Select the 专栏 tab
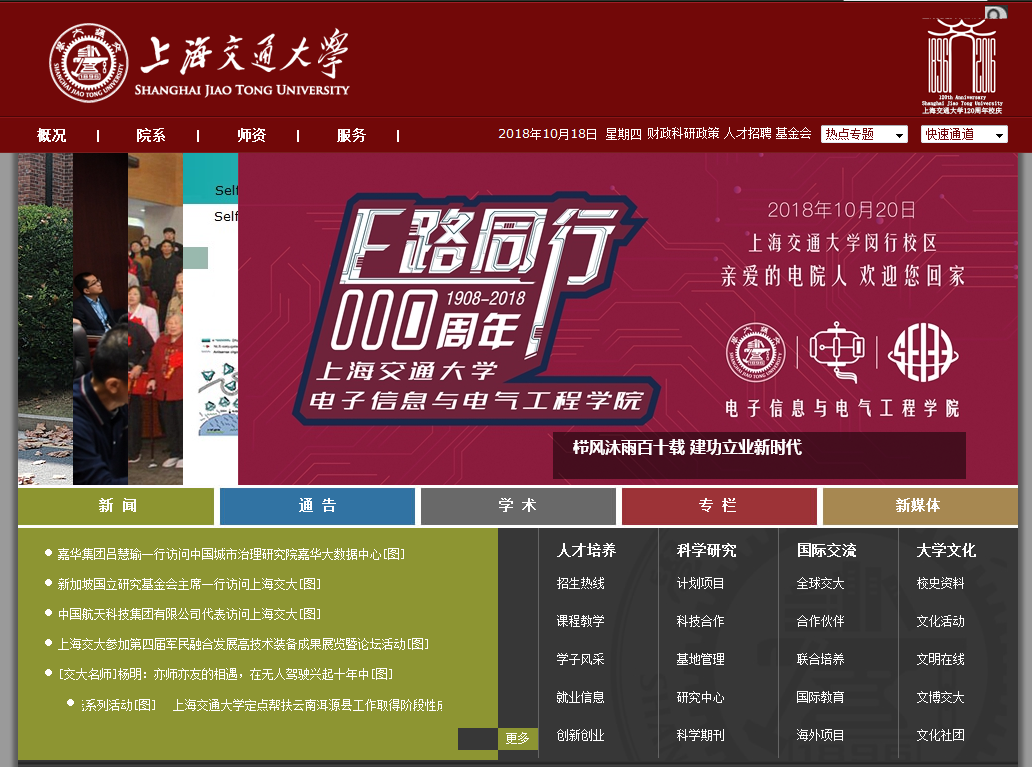The height and width of the screenshot is (767, 1032). (719, 506)
